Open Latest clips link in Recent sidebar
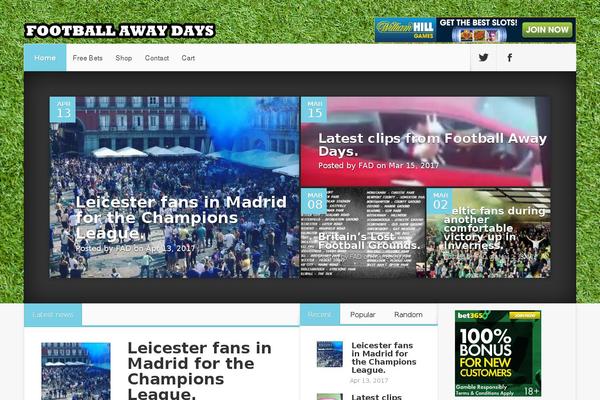 tap(377, 397)
